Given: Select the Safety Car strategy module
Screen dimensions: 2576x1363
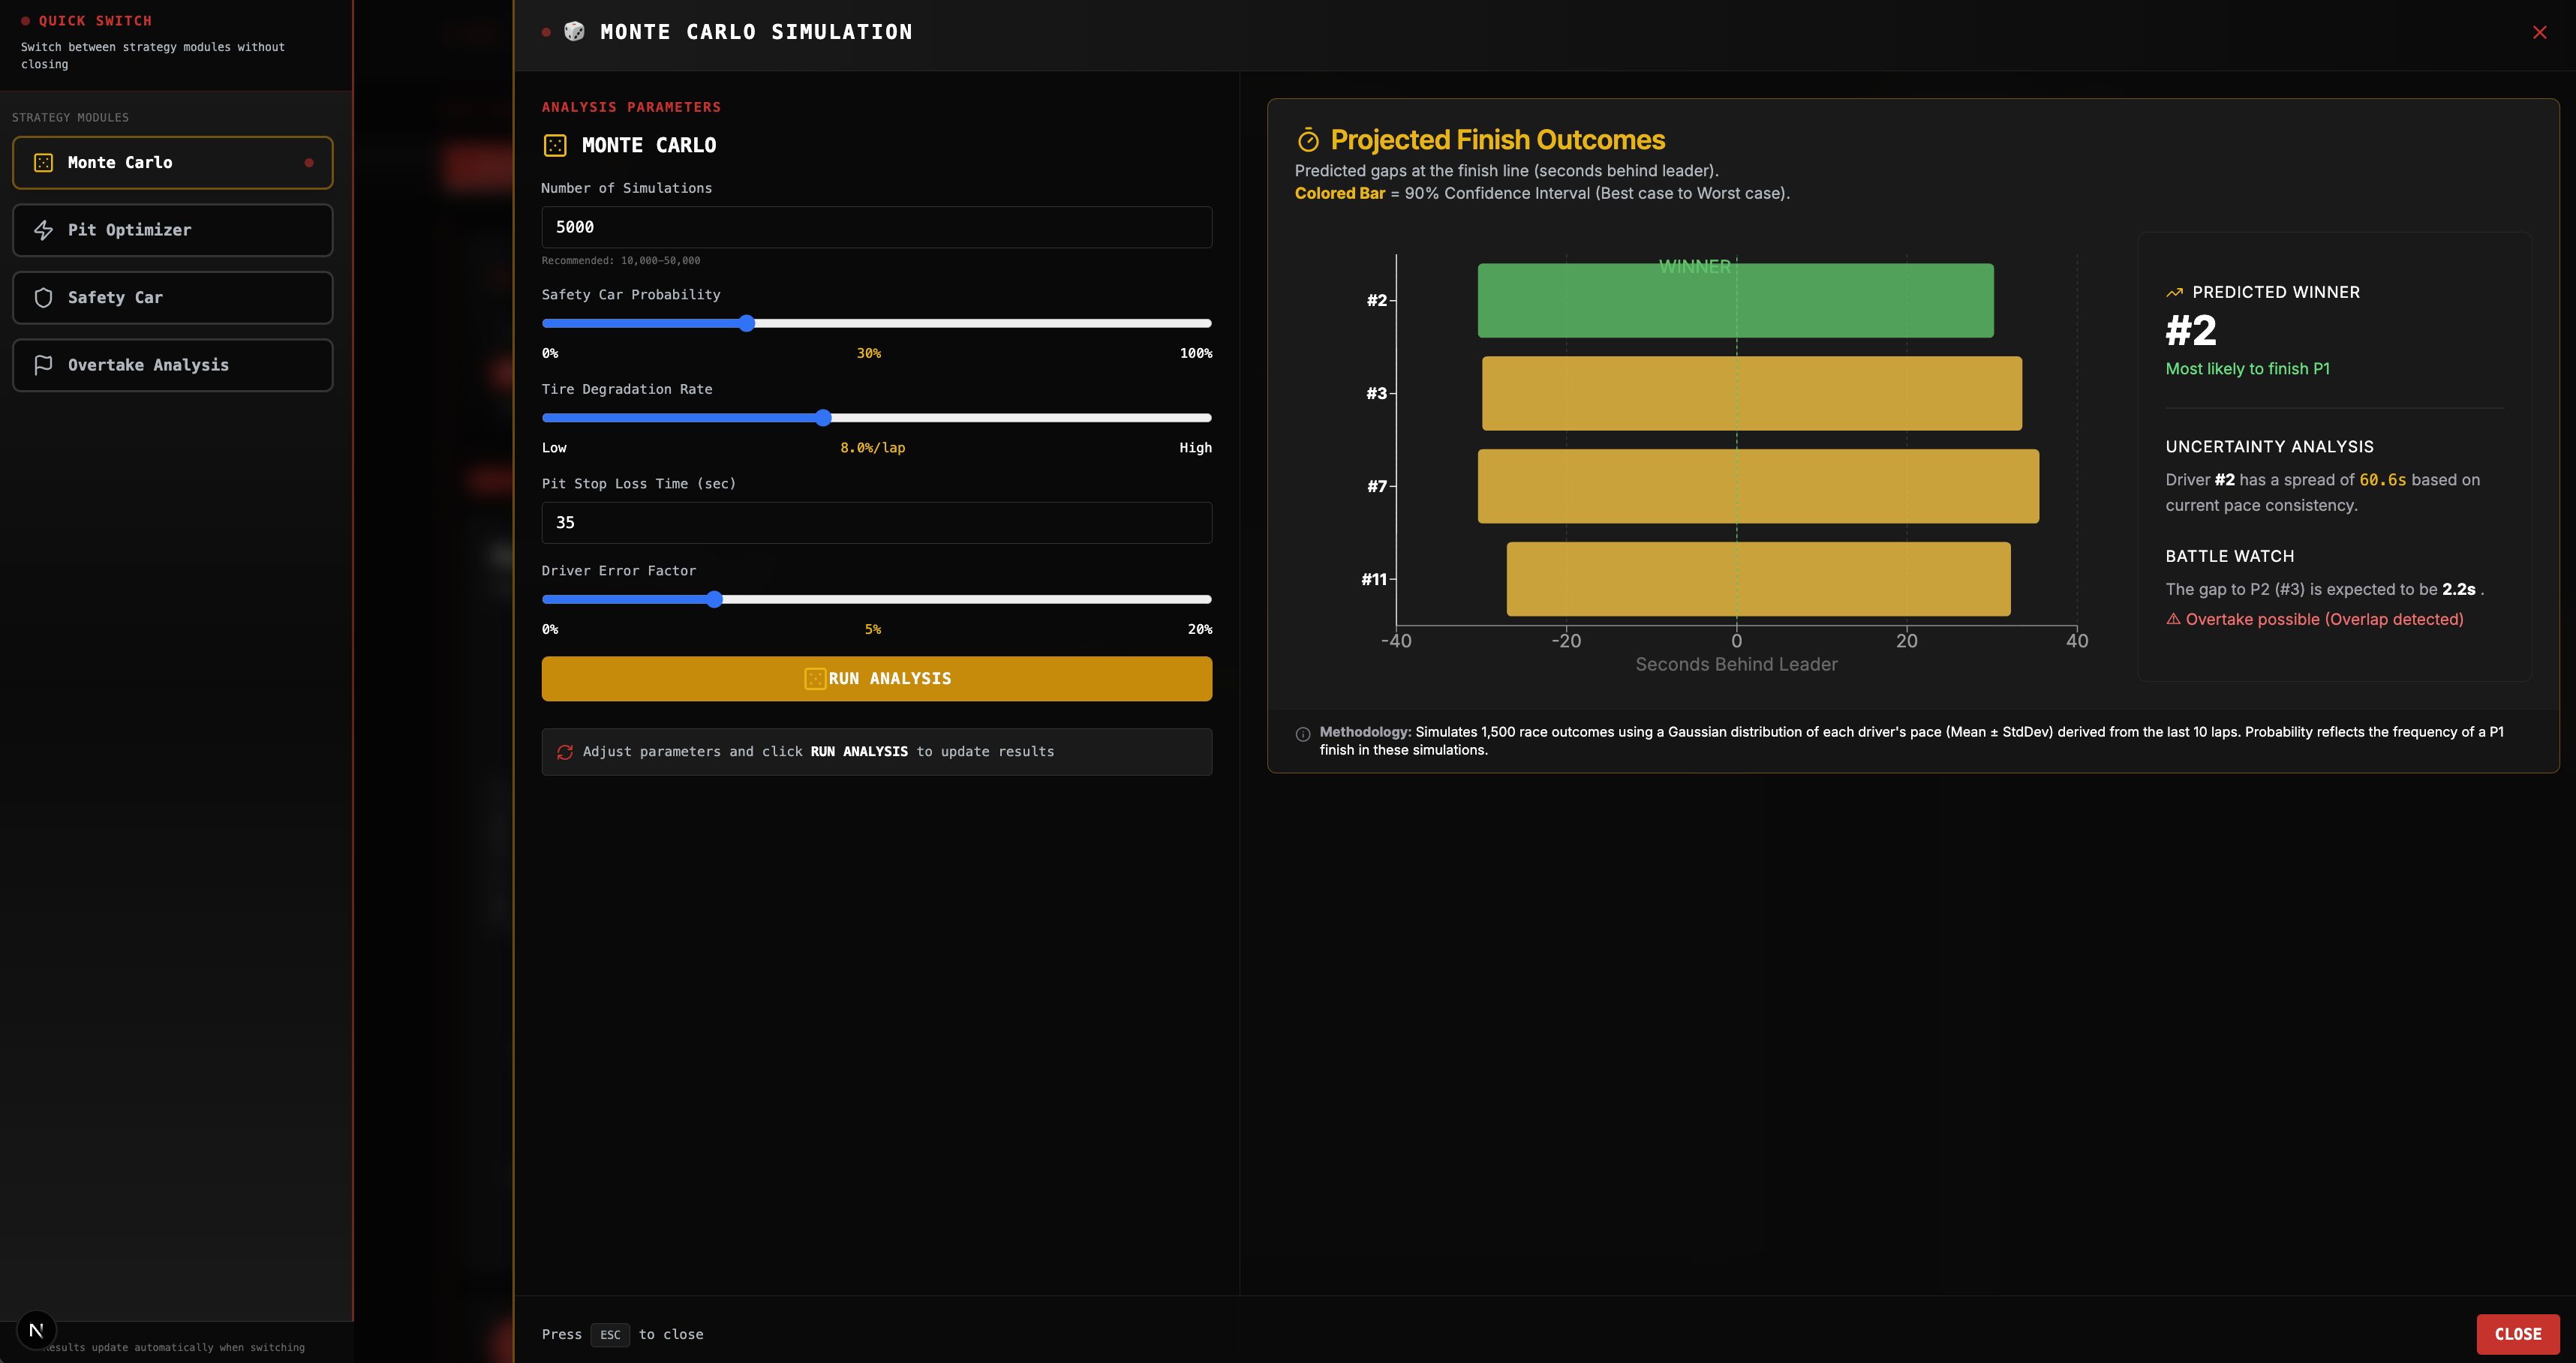Looking at the screenshot, I should point(172,297).
